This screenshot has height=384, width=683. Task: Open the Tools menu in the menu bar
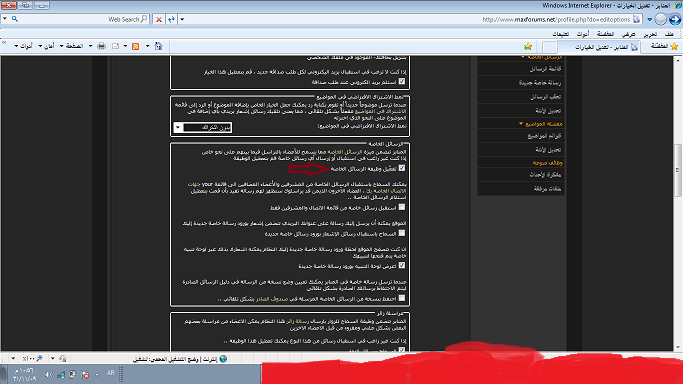[582, 34]
